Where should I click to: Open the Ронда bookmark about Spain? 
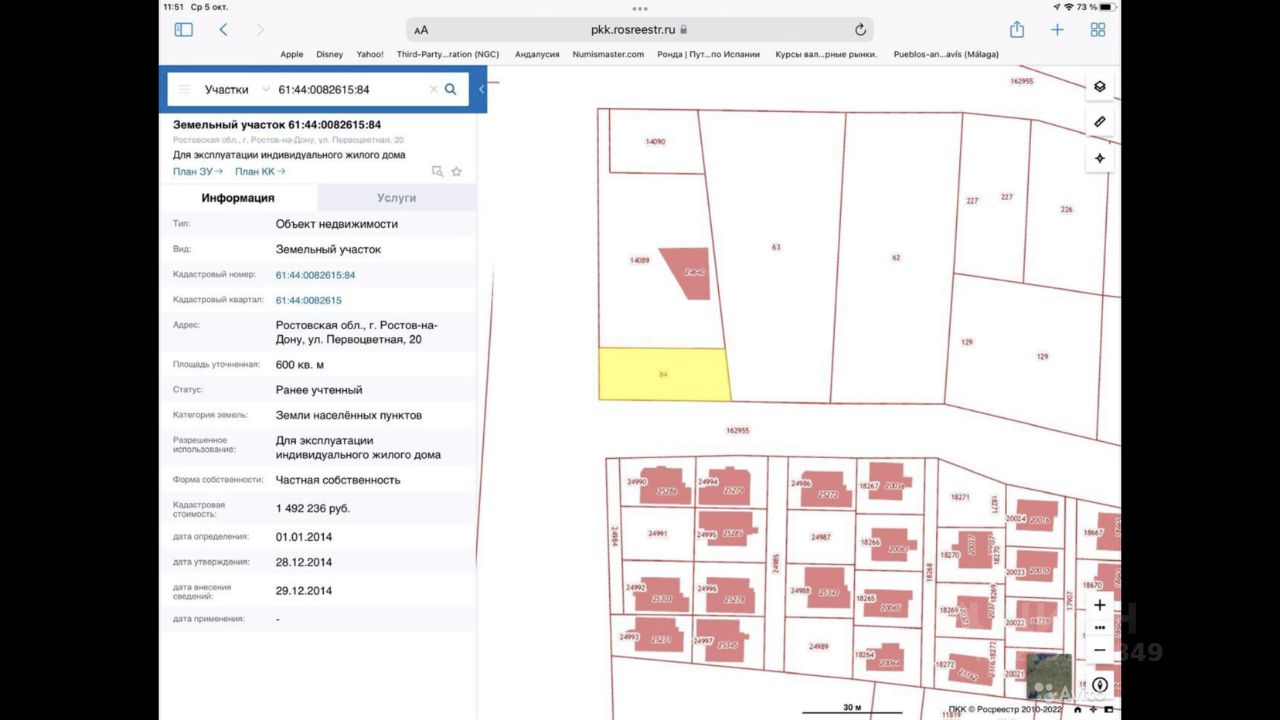[x=709, y=54]
